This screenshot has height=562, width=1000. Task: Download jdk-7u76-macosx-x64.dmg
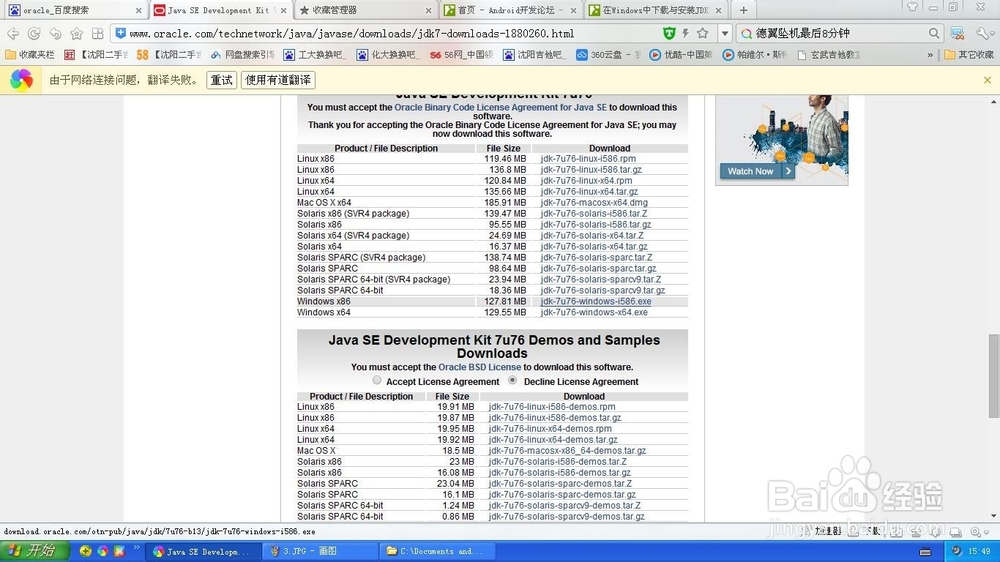pyautogui.click(x=594, y=202)
